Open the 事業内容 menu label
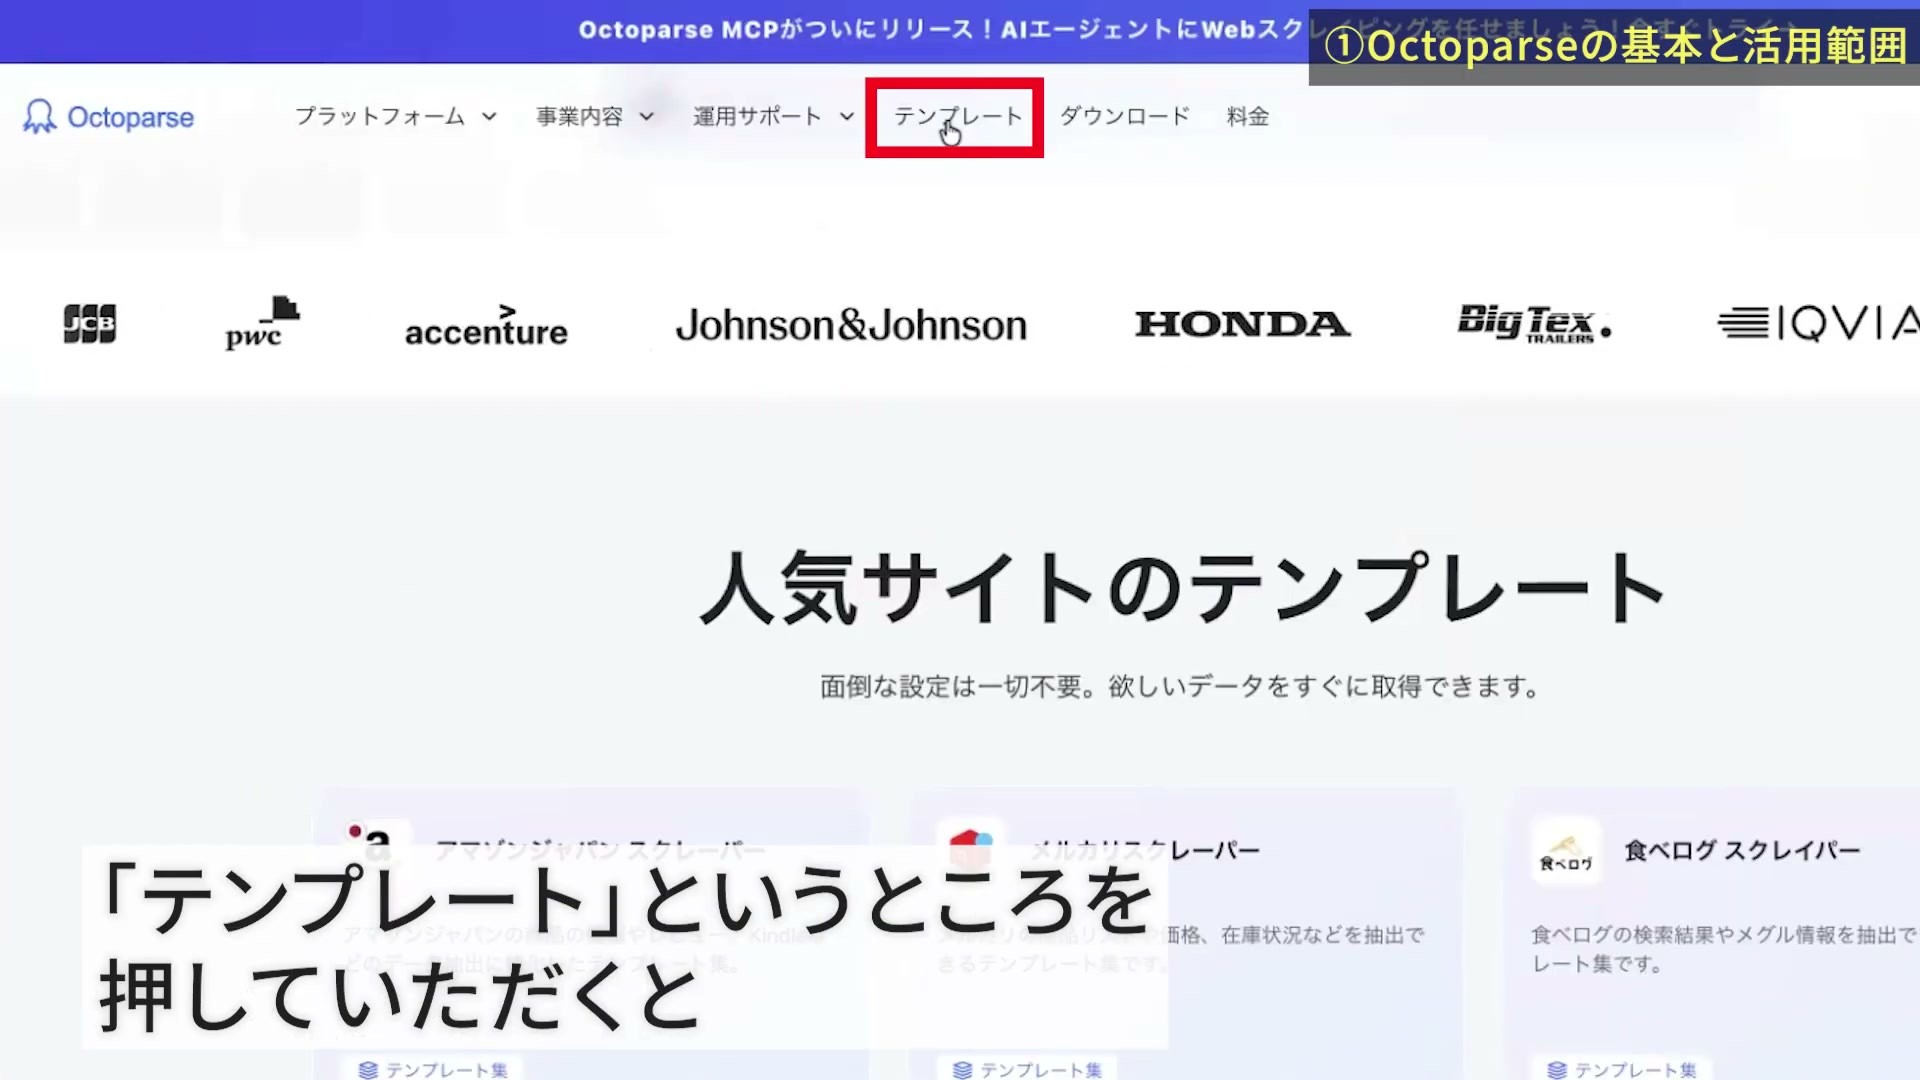Screen dimensions: 1920x1080 point(580,117)
